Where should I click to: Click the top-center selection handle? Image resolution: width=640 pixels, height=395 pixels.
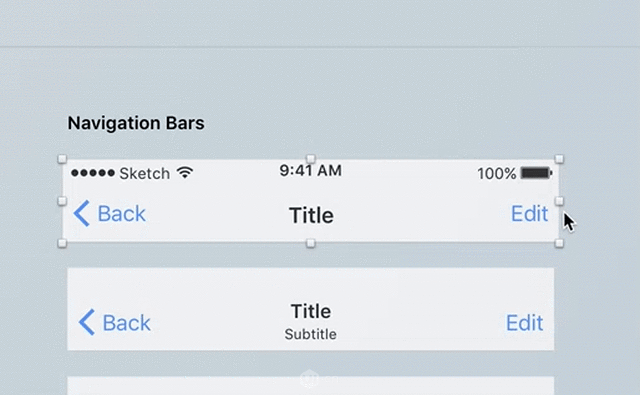tap(311, 159)
